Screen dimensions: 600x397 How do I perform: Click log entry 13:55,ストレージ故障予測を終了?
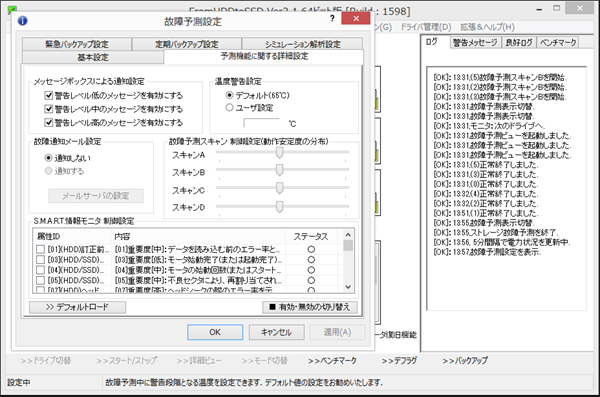click(496, 233)
